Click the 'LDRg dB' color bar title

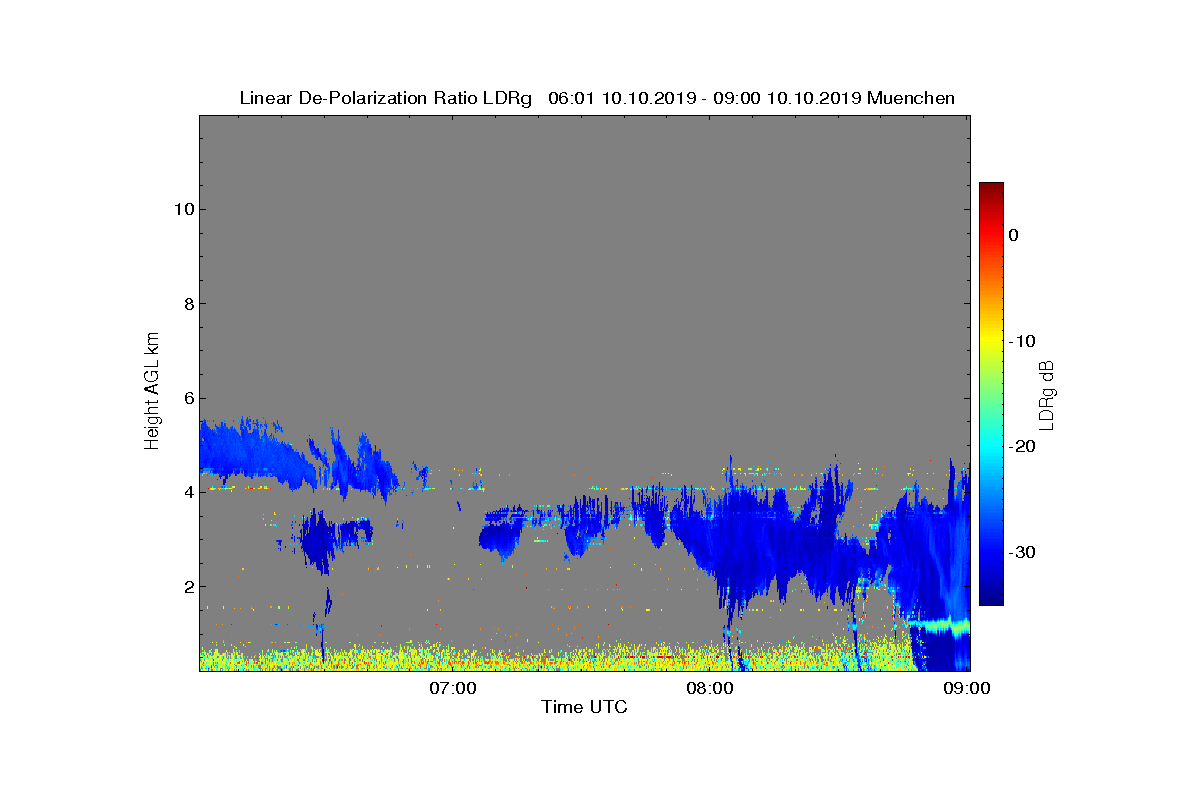1047,394
